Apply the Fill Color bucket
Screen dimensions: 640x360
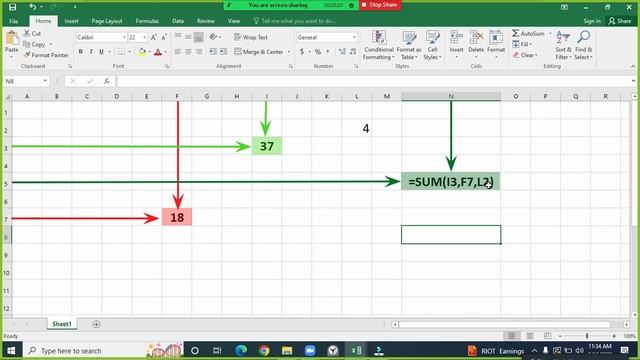point(142,52)
